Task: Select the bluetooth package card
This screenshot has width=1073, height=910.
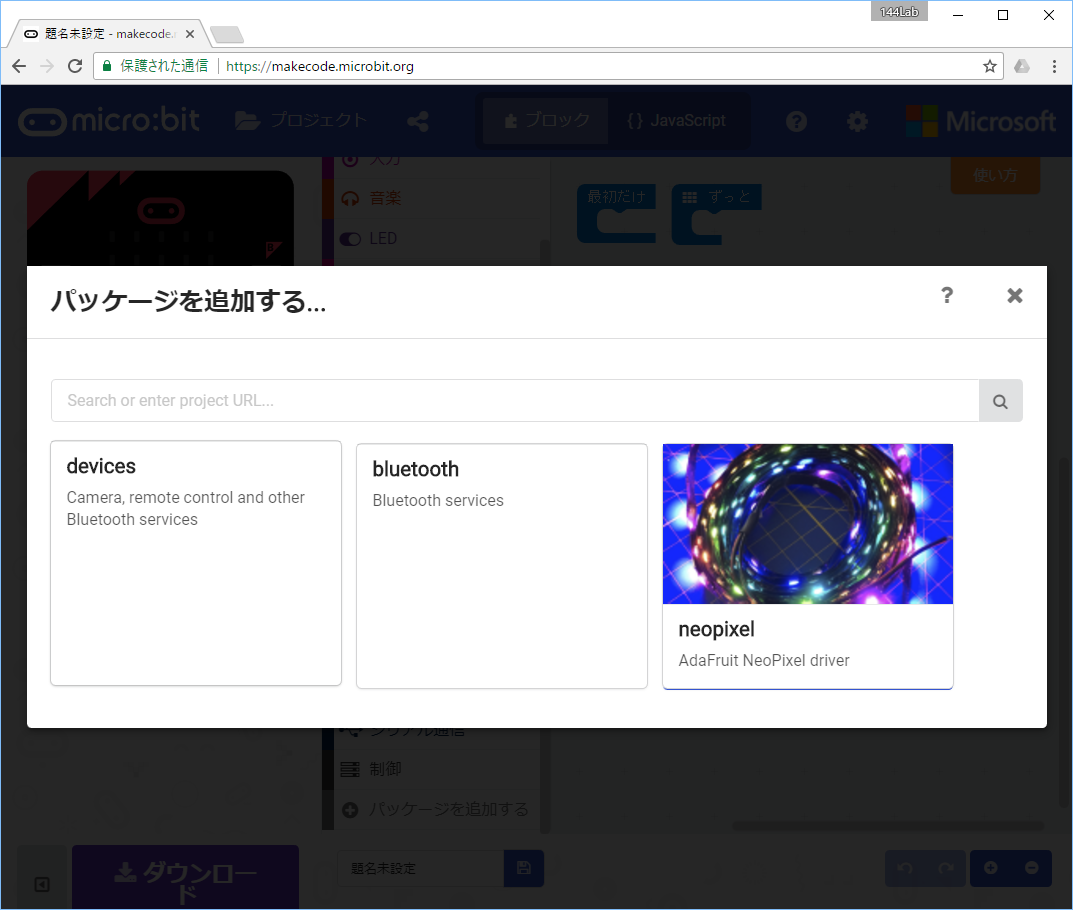Action: (501, 565)
